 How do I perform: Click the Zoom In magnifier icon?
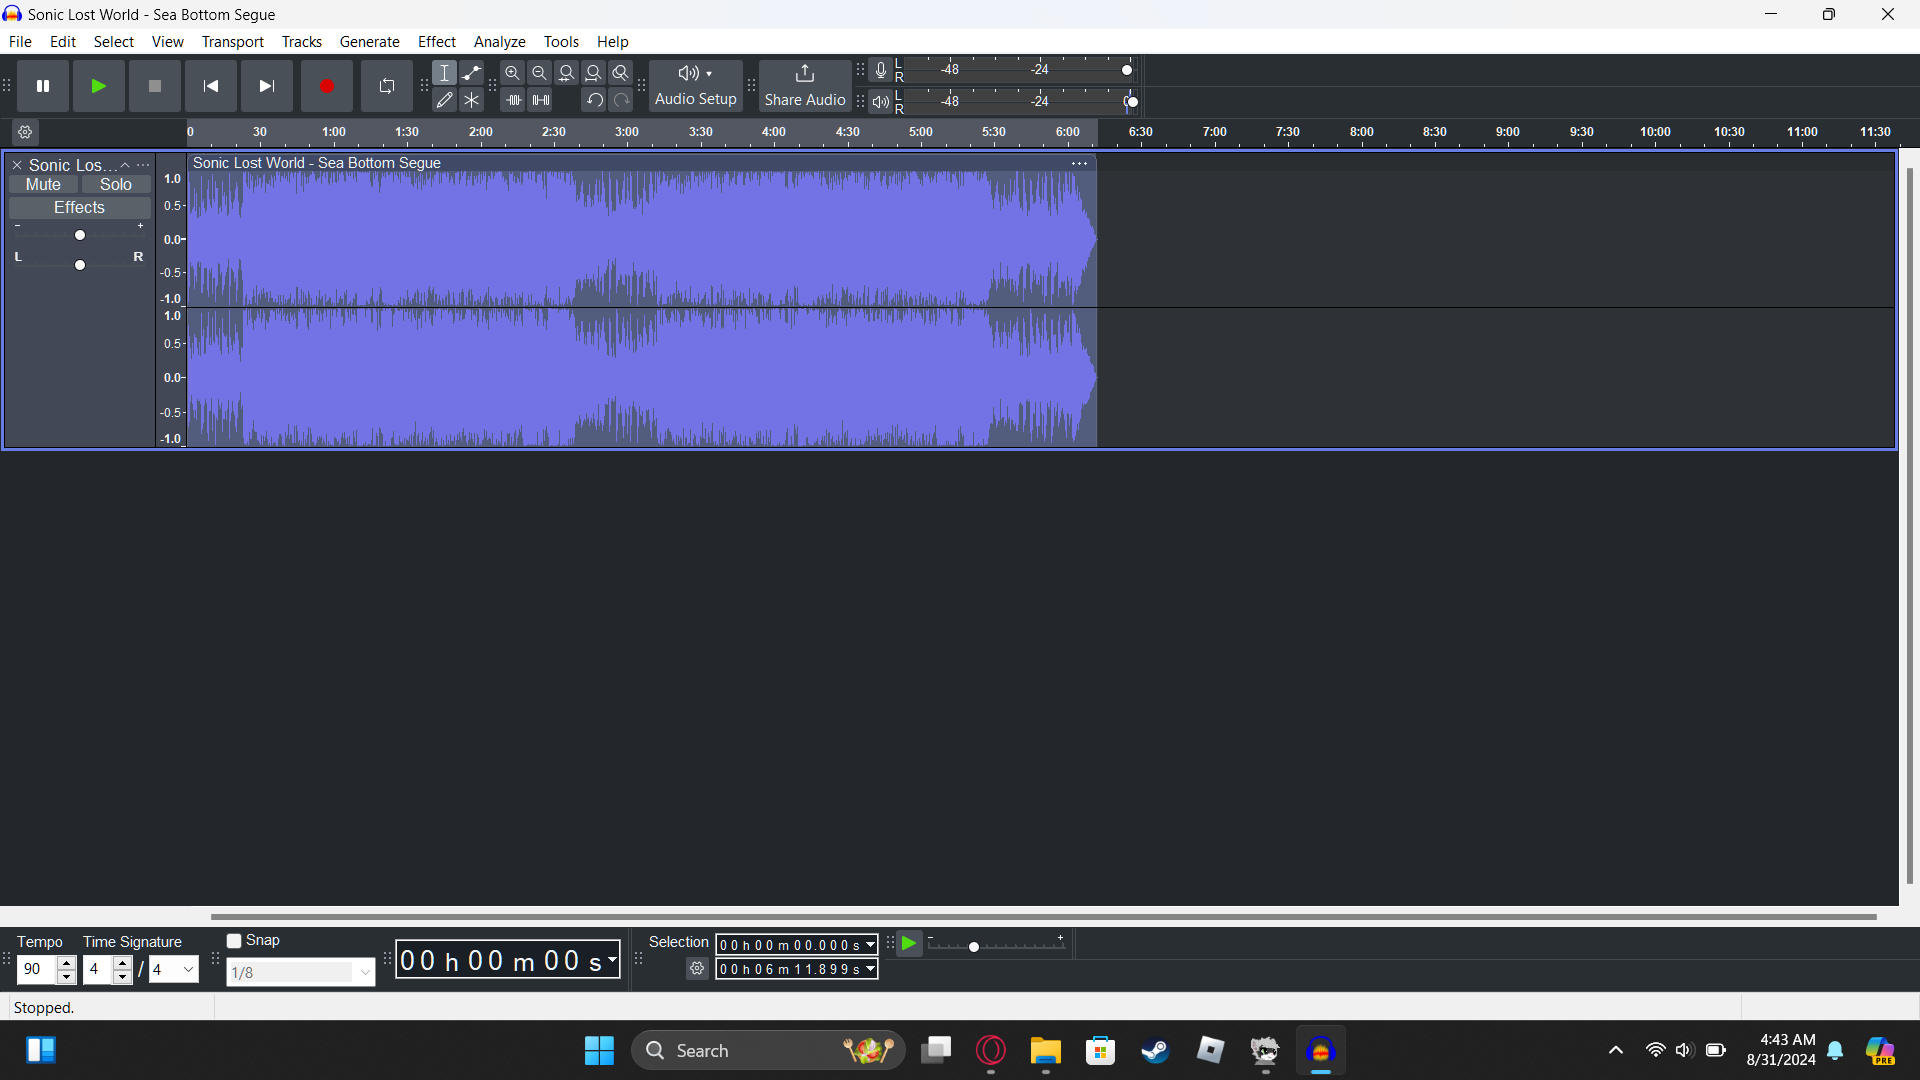(512, 73)
